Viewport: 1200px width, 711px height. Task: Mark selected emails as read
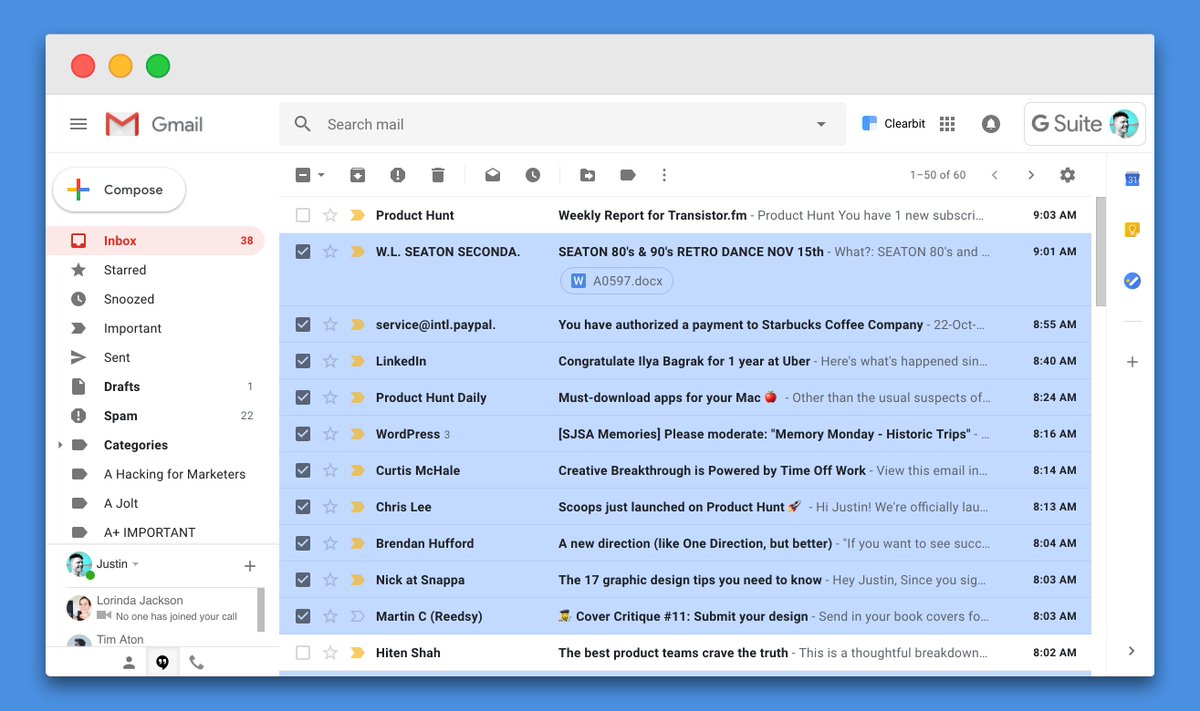coord(493,175)
